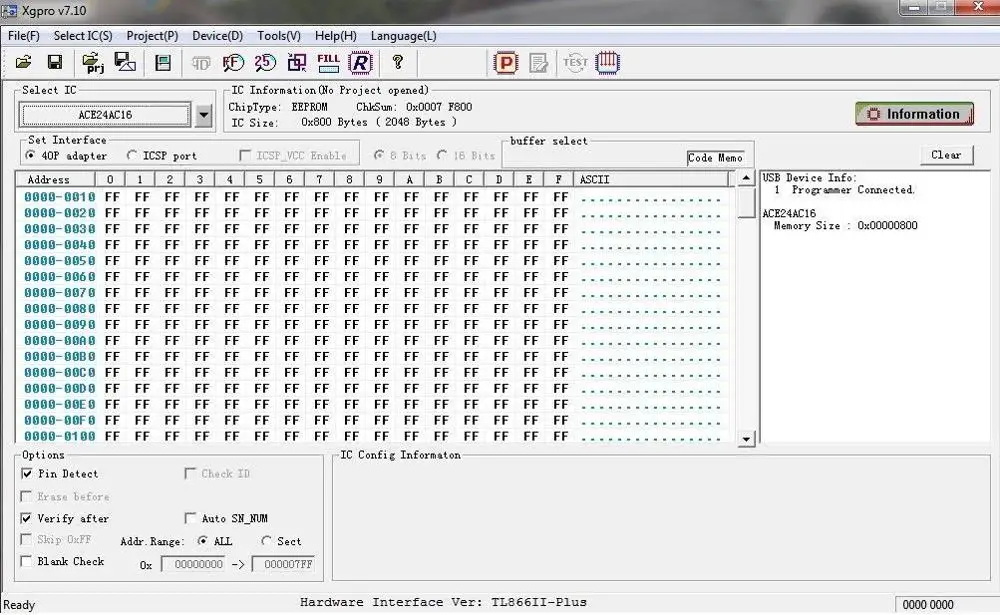Enable the Blank Check checkbox

(27, 561)
